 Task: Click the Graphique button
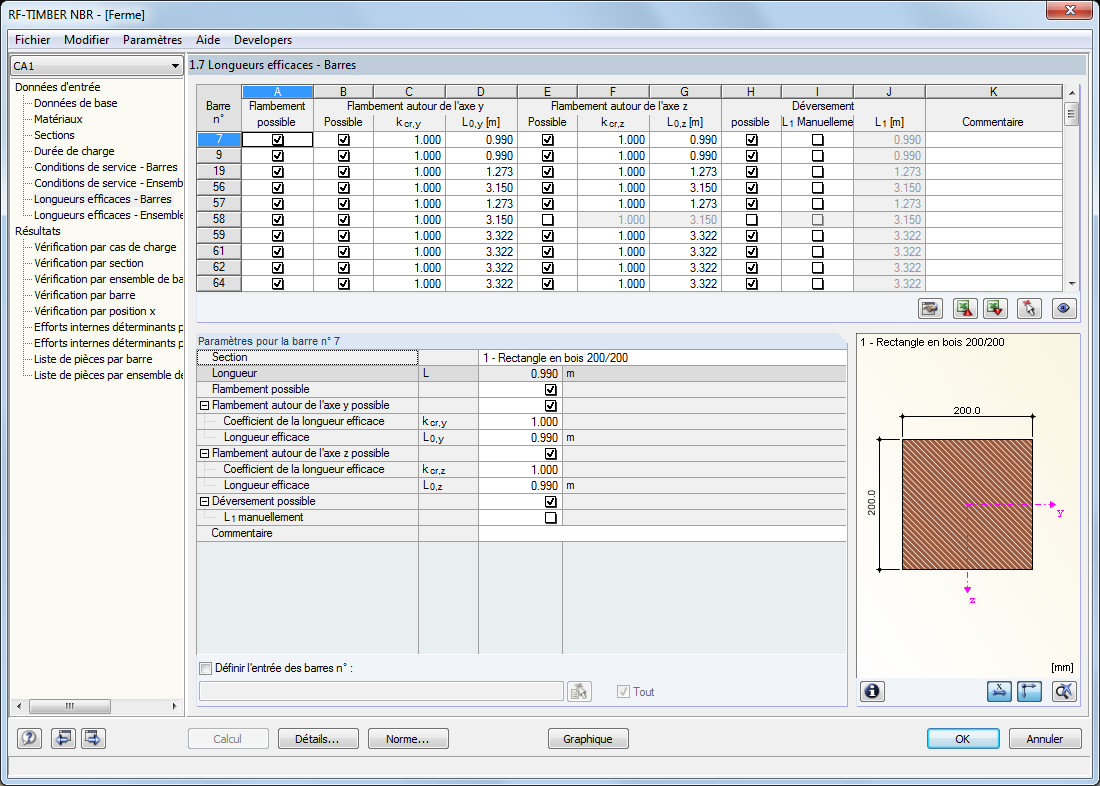point(588,739)
